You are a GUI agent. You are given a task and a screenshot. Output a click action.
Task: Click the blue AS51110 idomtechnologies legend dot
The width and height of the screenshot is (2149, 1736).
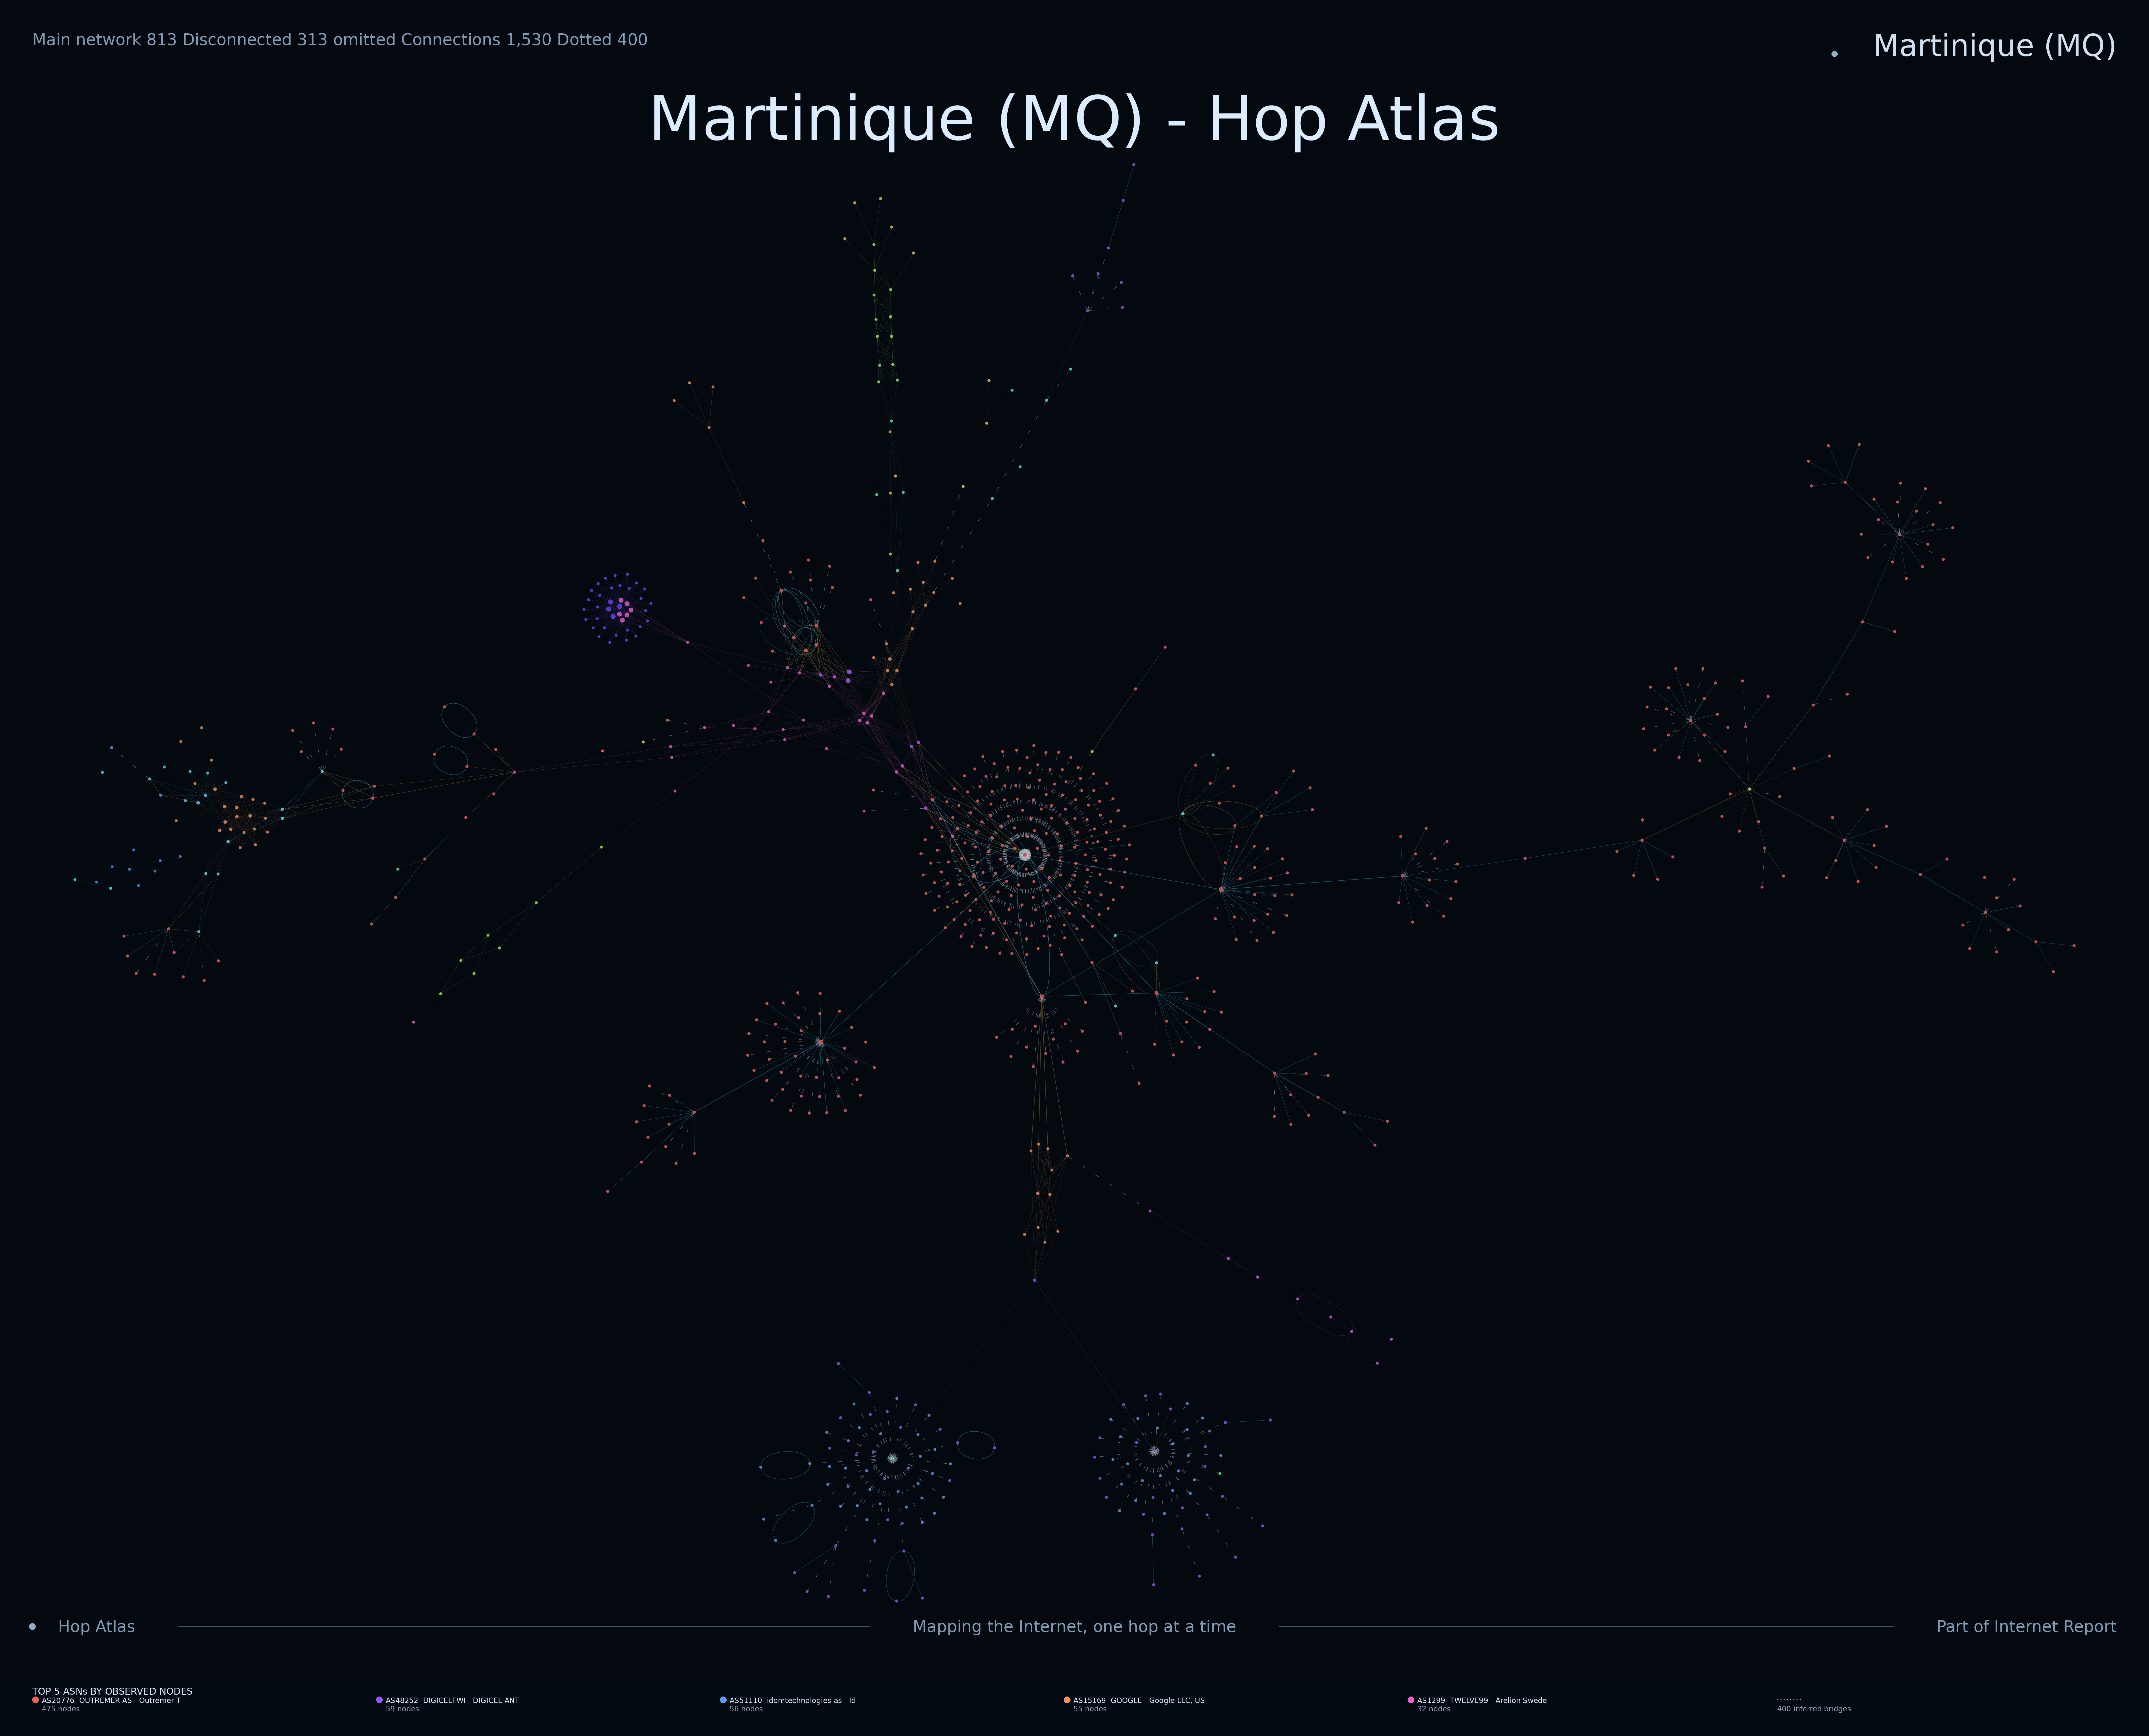723,1700
